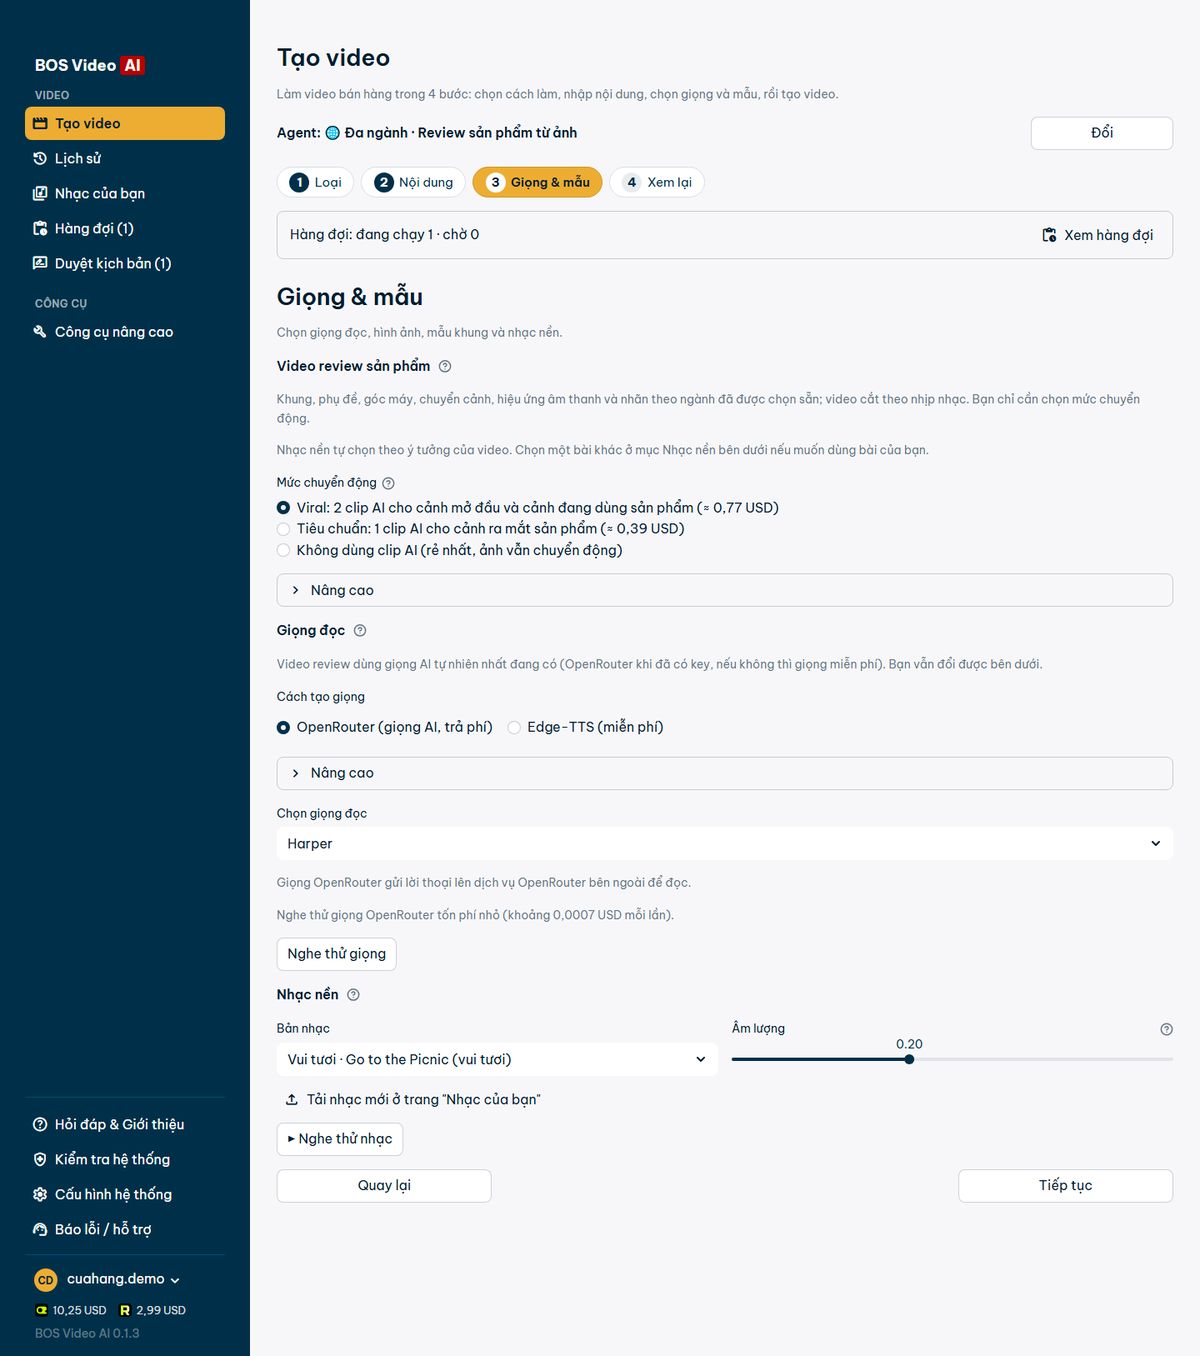This screenshot has height=1356, width=1200.
Task: Click the help icon beside Mức chuyển động
Action: pyautogui.click(x=389, y=483)
